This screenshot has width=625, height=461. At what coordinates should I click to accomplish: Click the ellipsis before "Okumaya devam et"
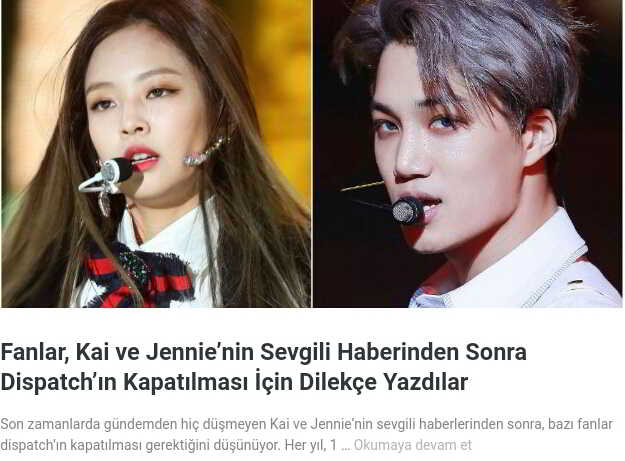click(346, 445)
